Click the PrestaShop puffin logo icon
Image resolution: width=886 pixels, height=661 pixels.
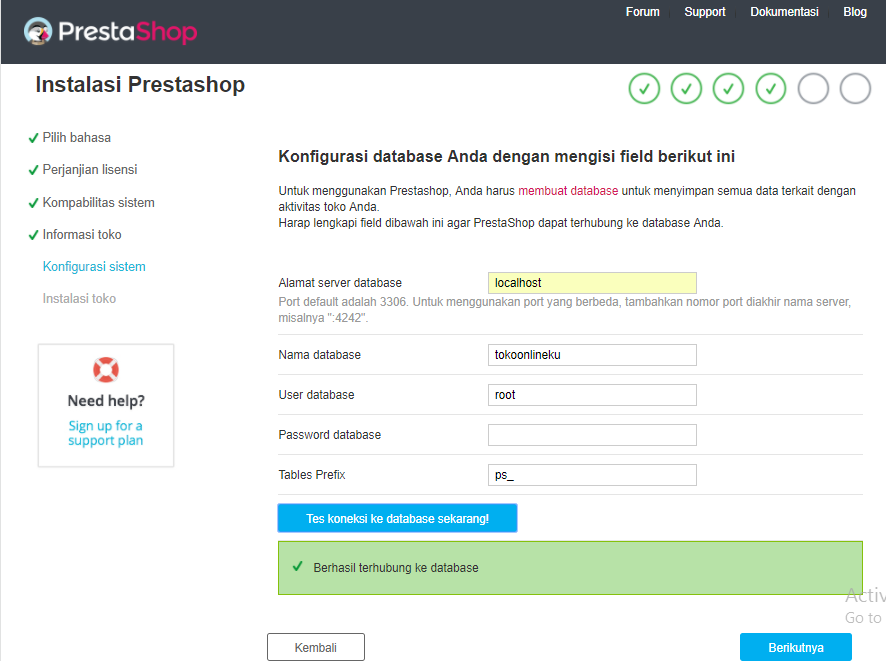point(38,31)
